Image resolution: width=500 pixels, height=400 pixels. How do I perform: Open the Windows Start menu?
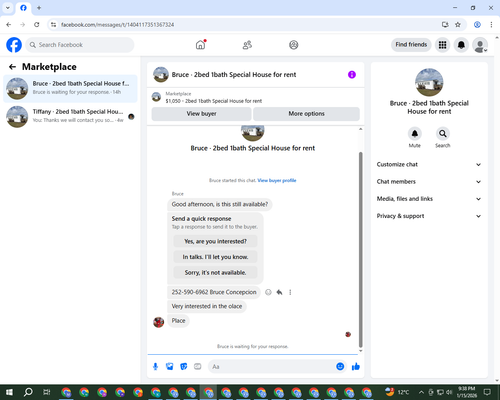(9, 392)
